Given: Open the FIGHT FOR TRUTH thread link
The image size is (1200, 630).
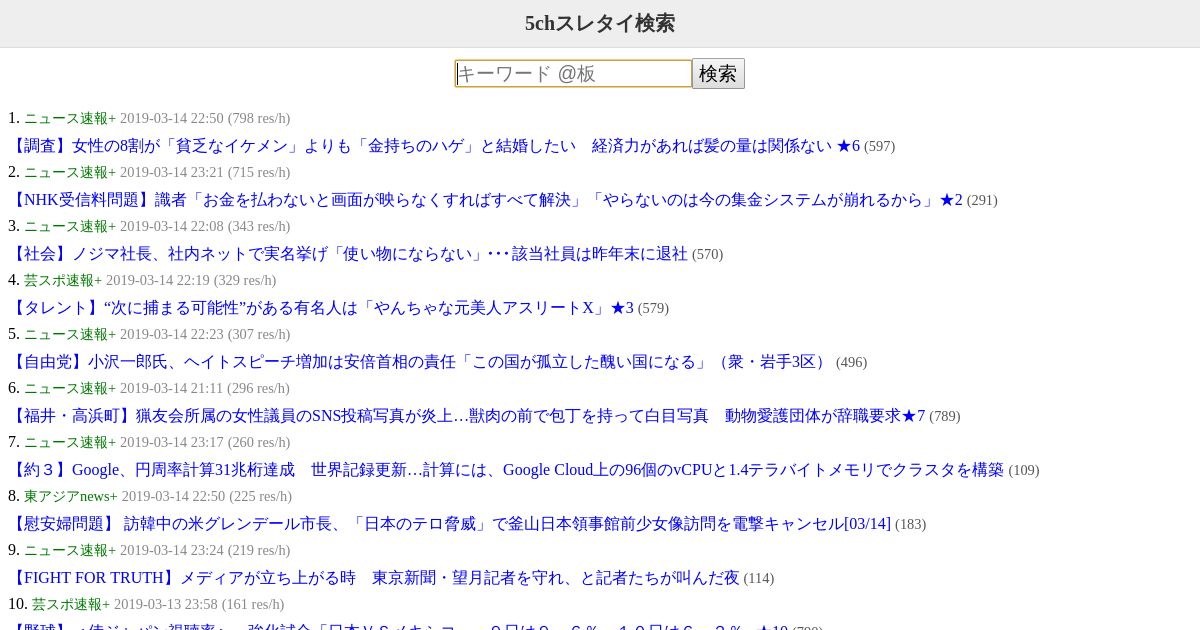Looking at the screenshot, I should pos(374,578).
